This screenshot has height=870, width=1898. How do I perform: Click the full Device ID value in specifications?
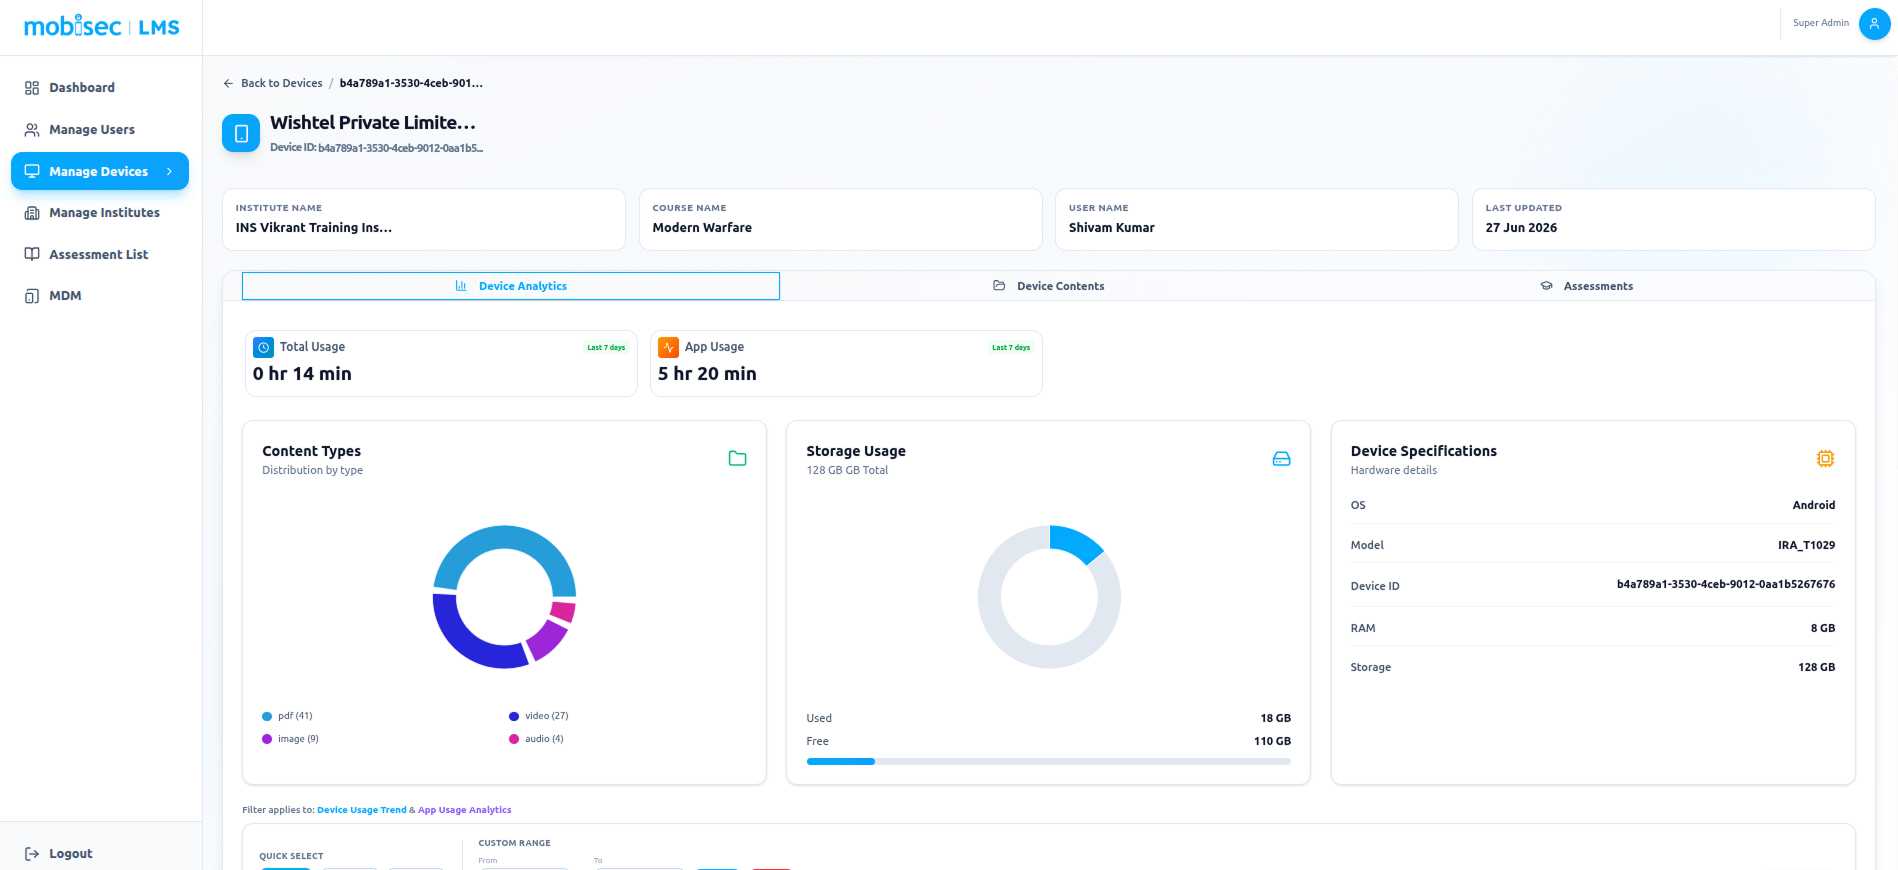[x=1726, y=584]
